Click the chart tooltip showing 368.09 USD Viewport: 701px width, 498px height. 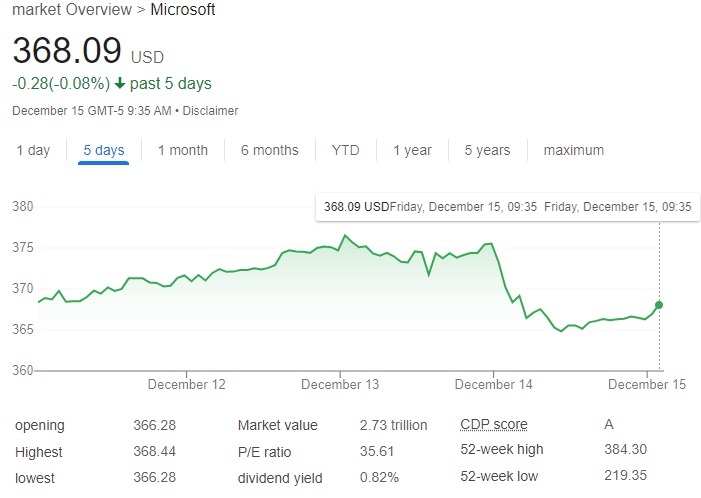click(x=508, y=207)
